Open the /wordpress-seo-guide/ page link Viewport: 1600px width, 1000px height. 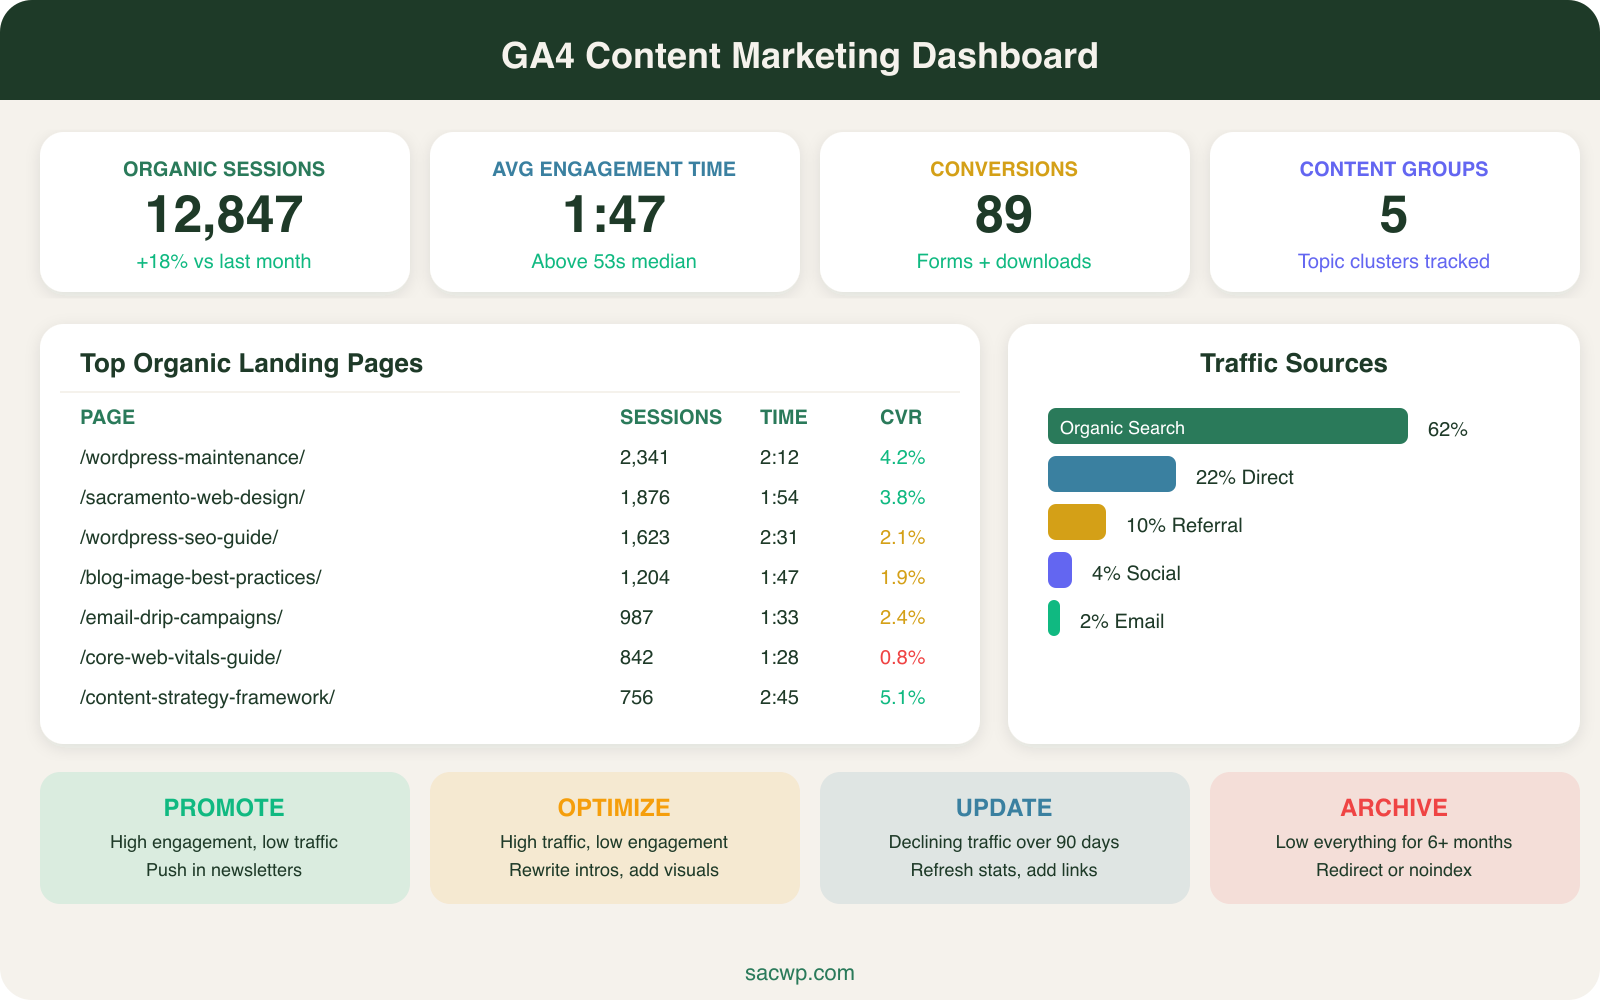click(180, 537)
